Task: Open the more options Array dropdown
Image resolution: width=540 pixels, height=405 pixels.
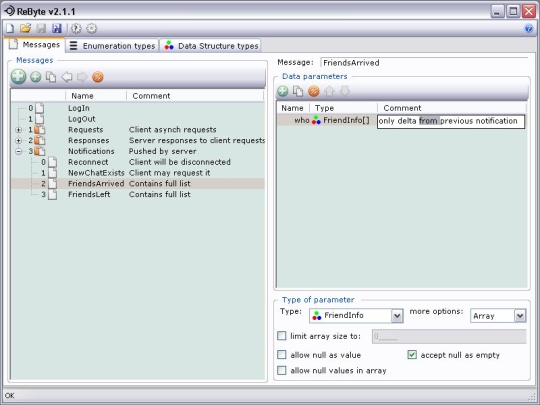Action: [x=520, y=316]
